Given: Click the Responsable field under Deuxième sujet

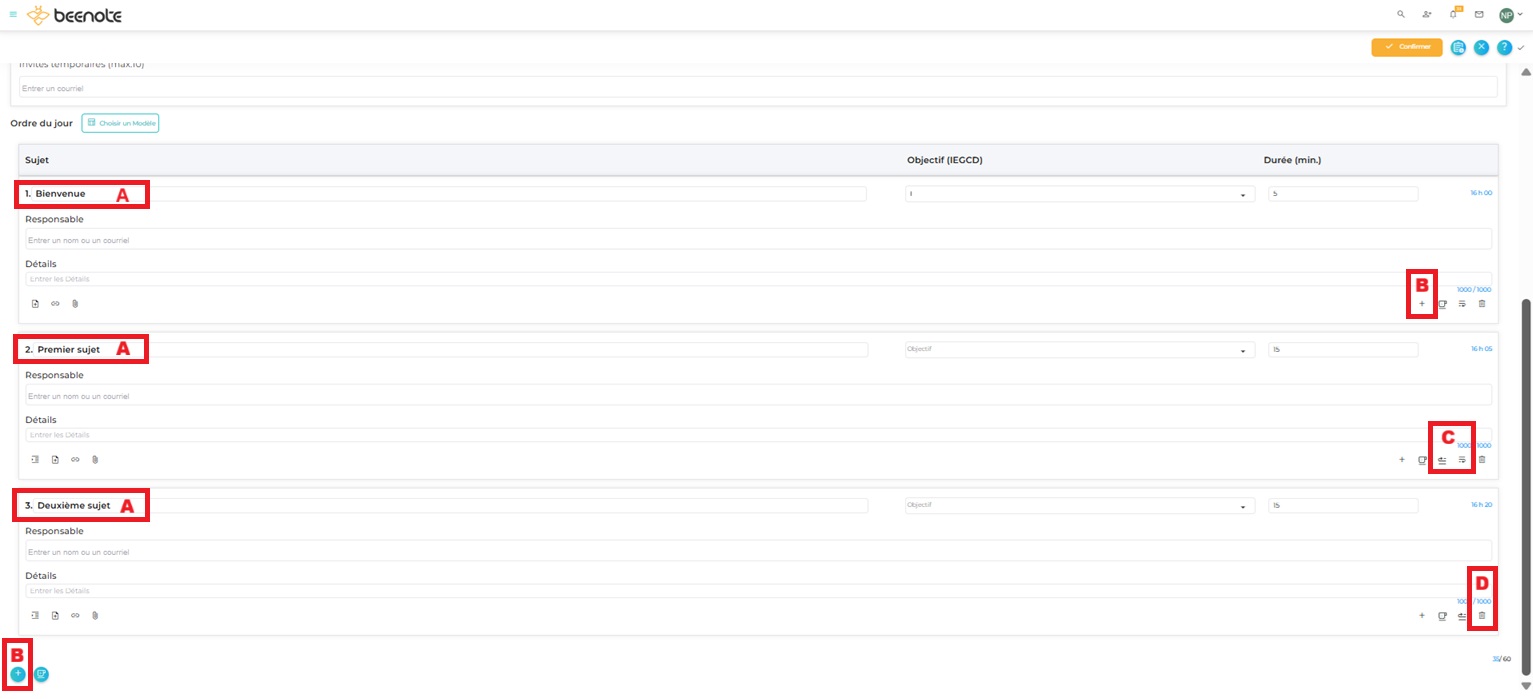Looking at the screenshot, I should pos(758,552).
